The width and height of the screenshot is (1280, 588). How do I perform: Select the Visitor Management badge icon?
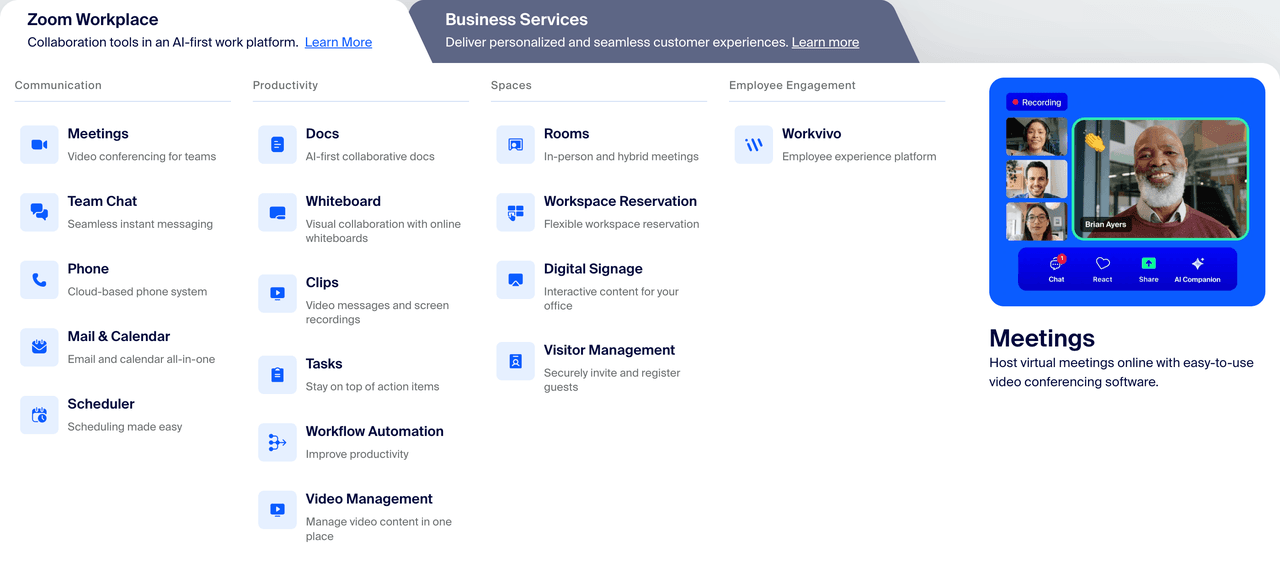pyautogui.click(x=515, y=361)
